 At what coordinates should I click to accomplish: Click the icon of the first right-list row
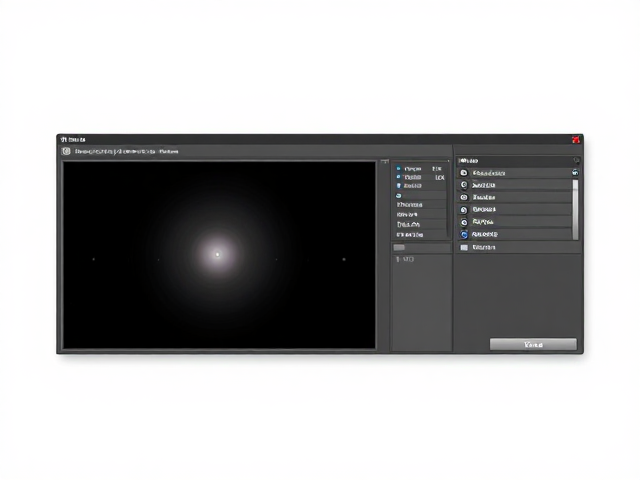(x=464, y=173)
